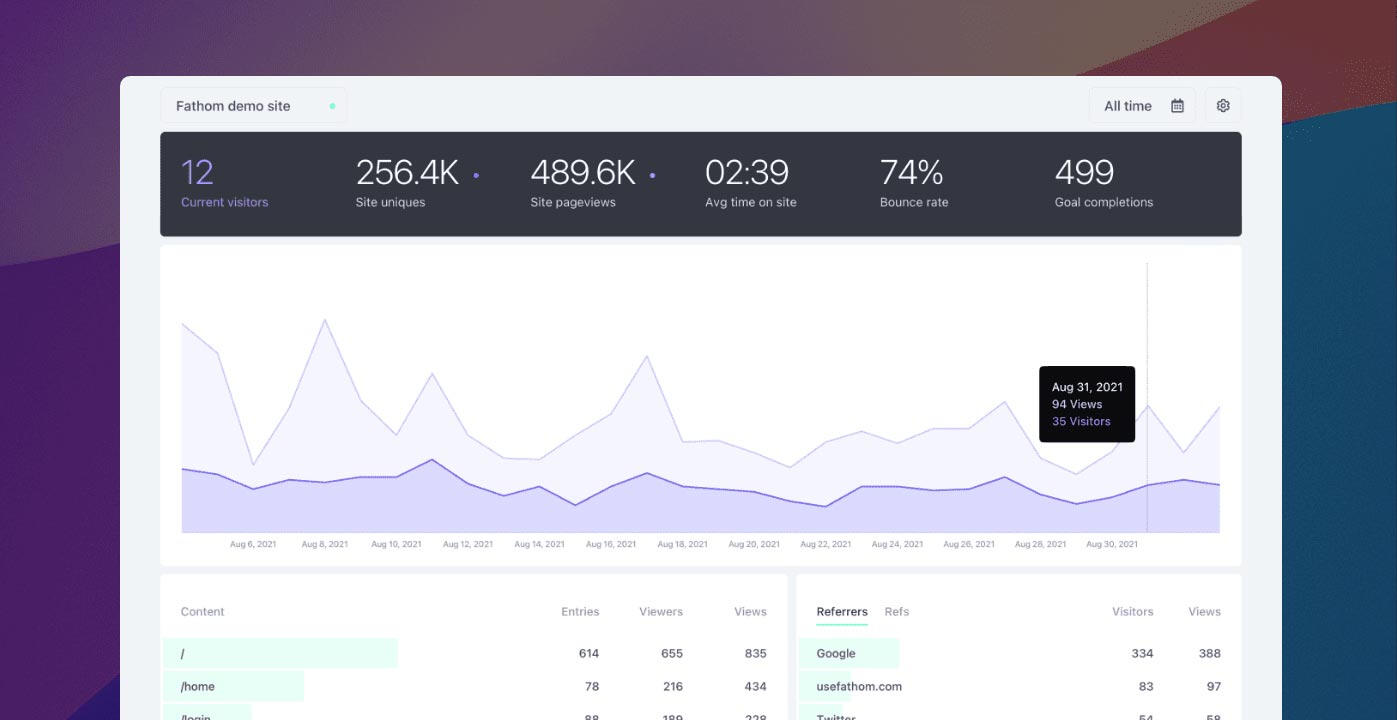Click the /home content row
Viewport: 1397px width, 720px height.
pos(198,686)
